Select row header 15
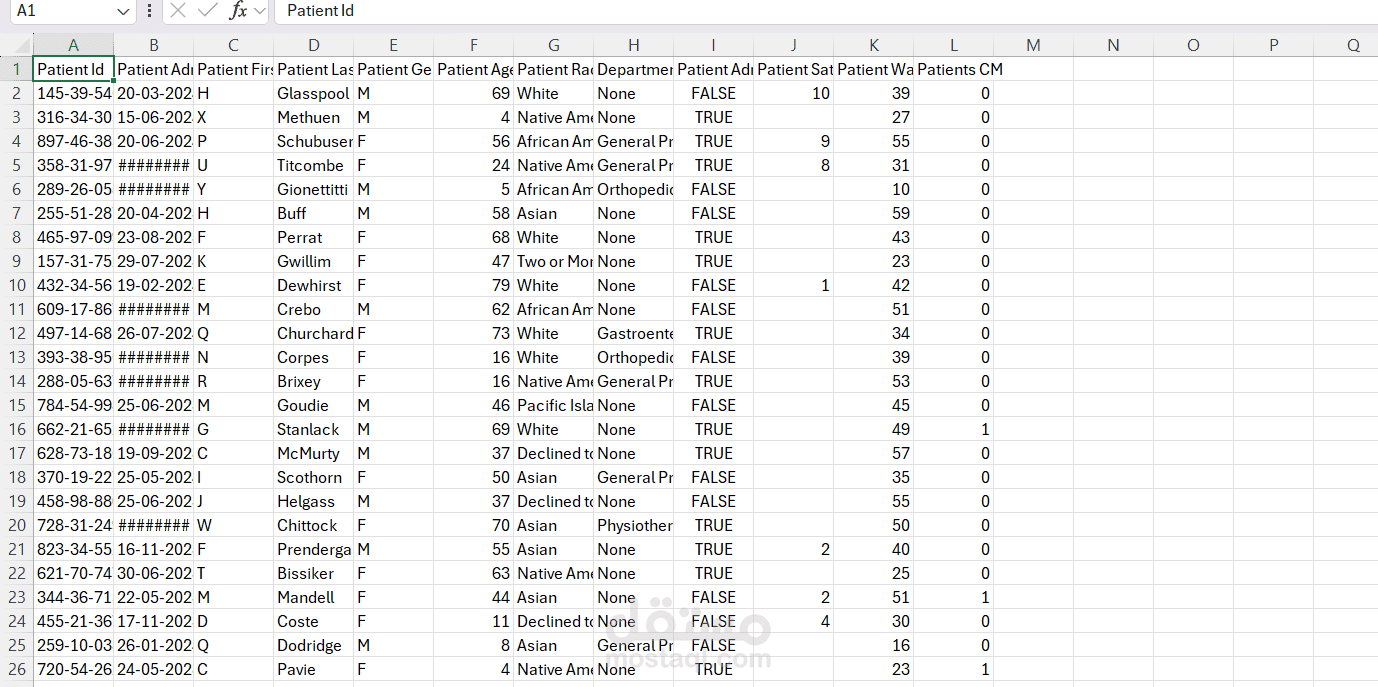 16,405
